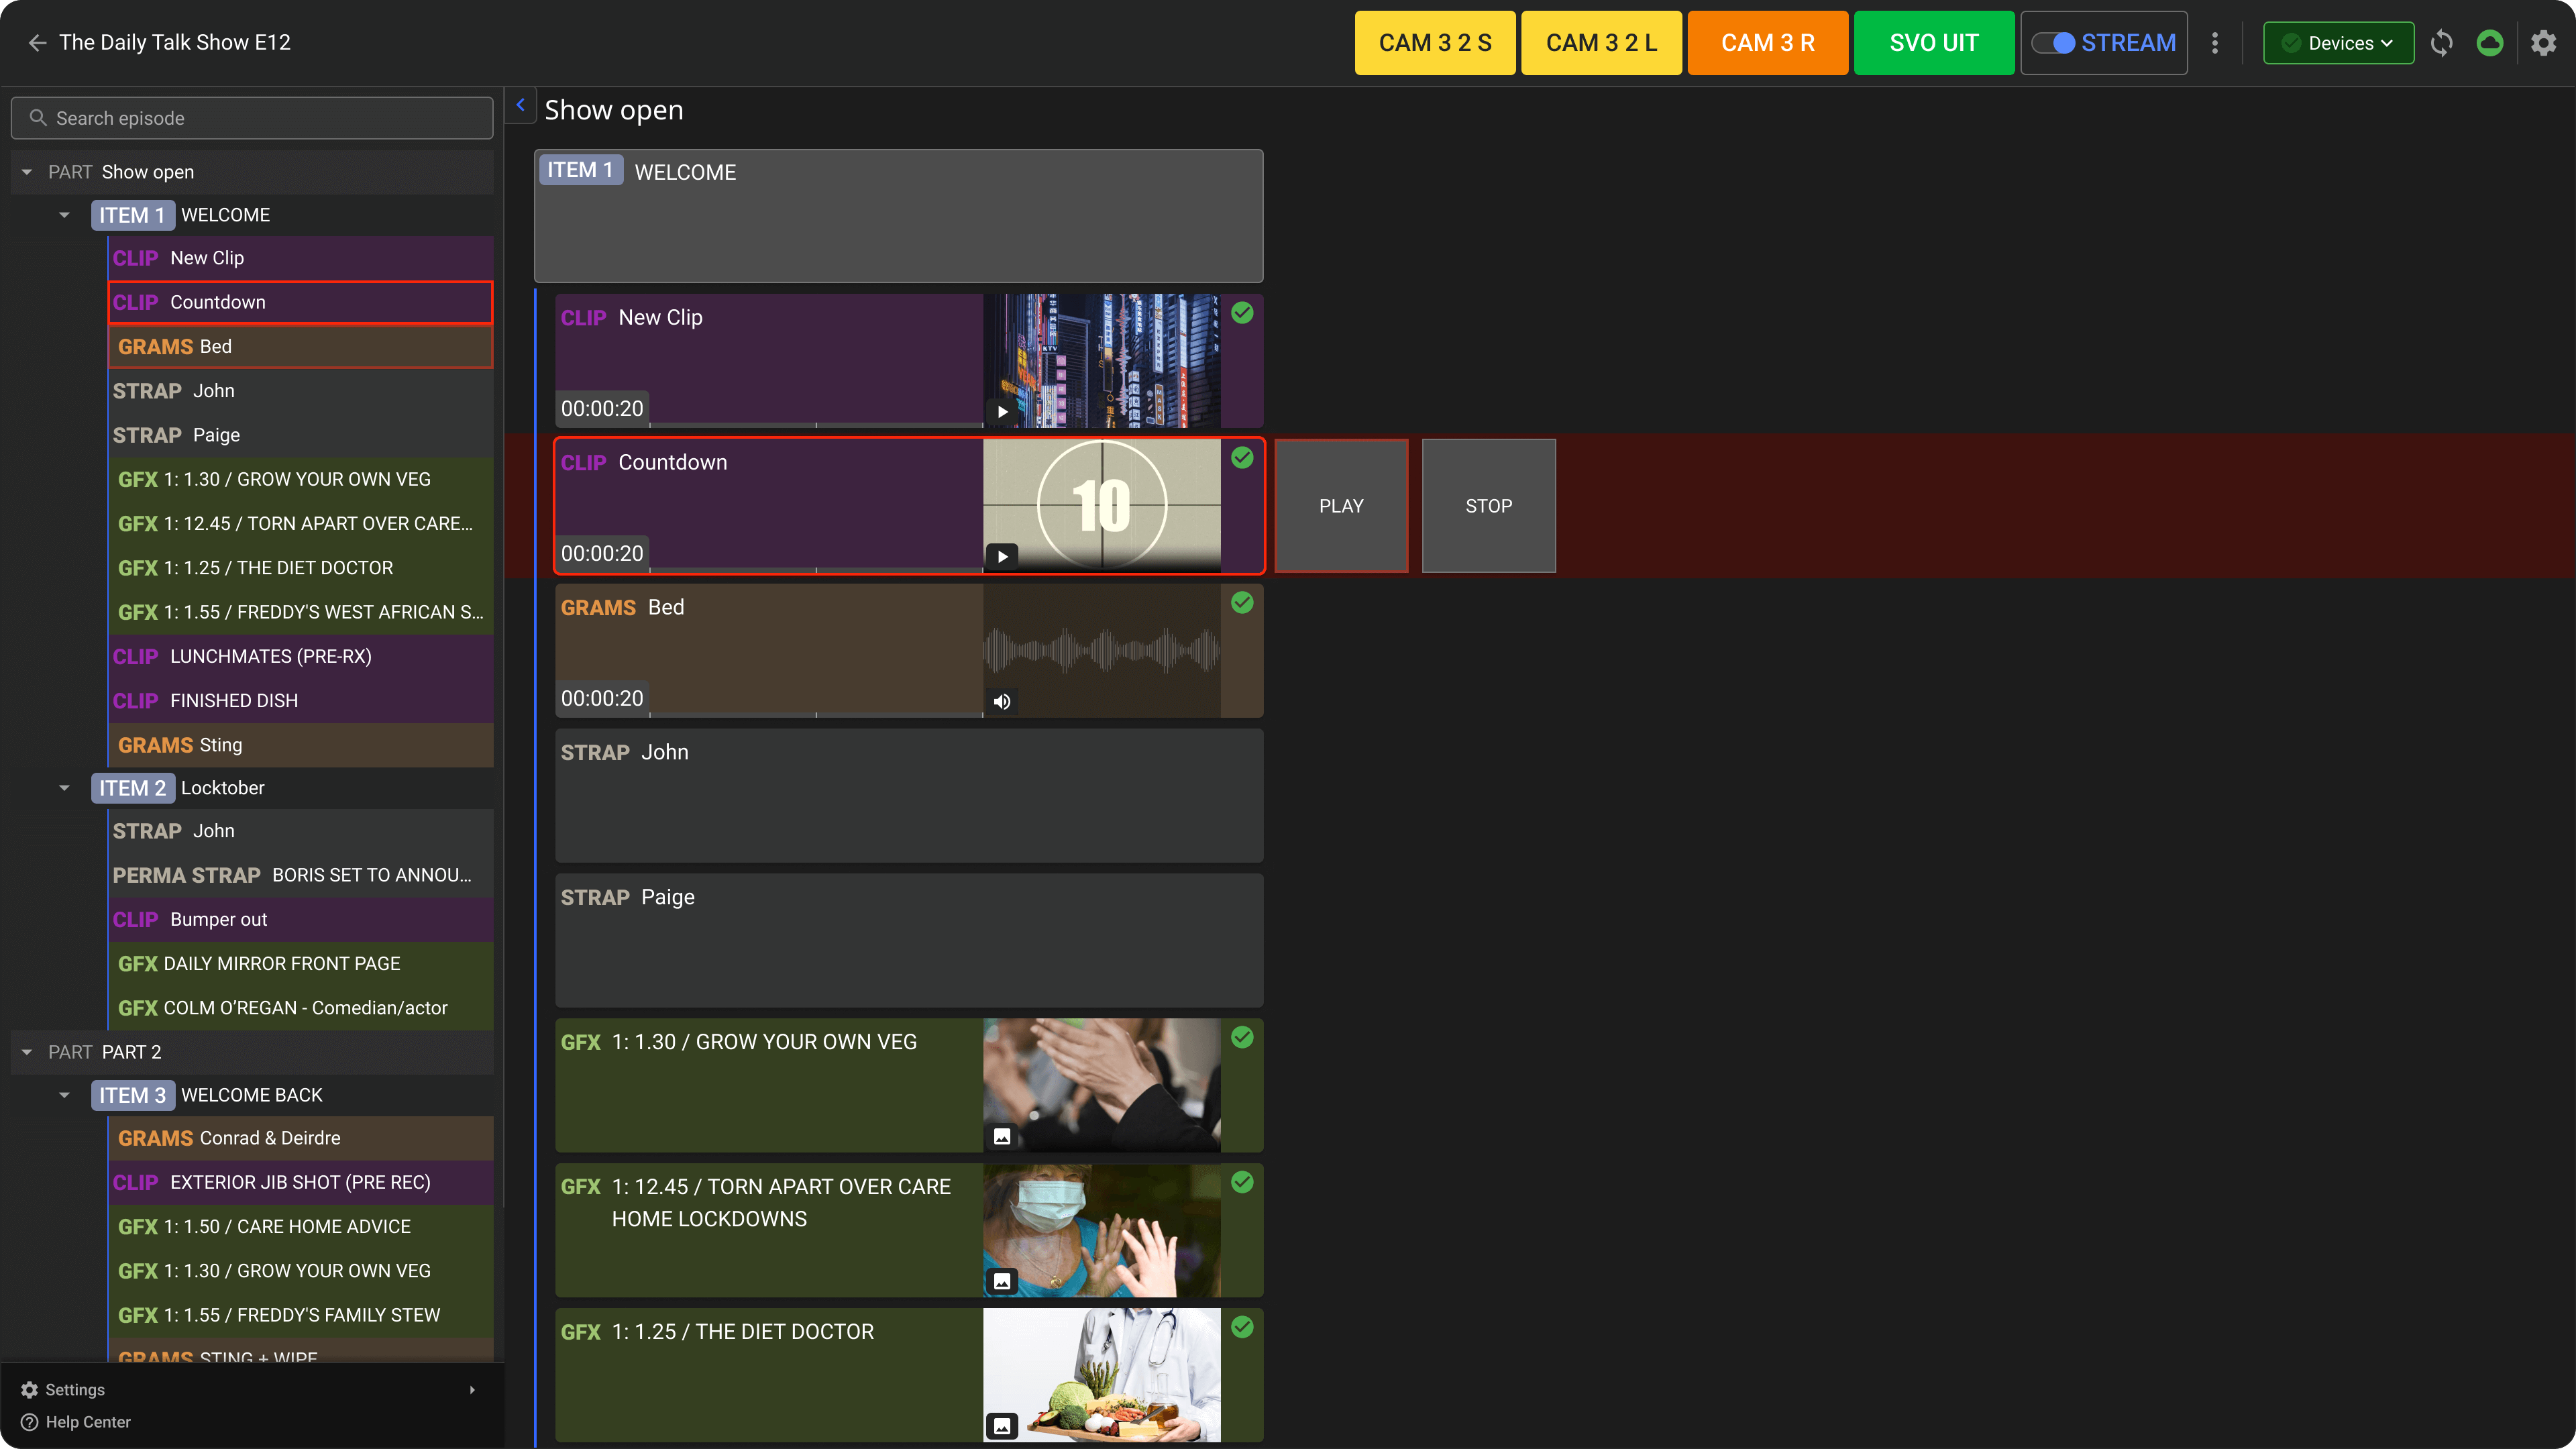Collapse the sidebar with the blue chevron

pyautogui.click(x=520, y=105)
